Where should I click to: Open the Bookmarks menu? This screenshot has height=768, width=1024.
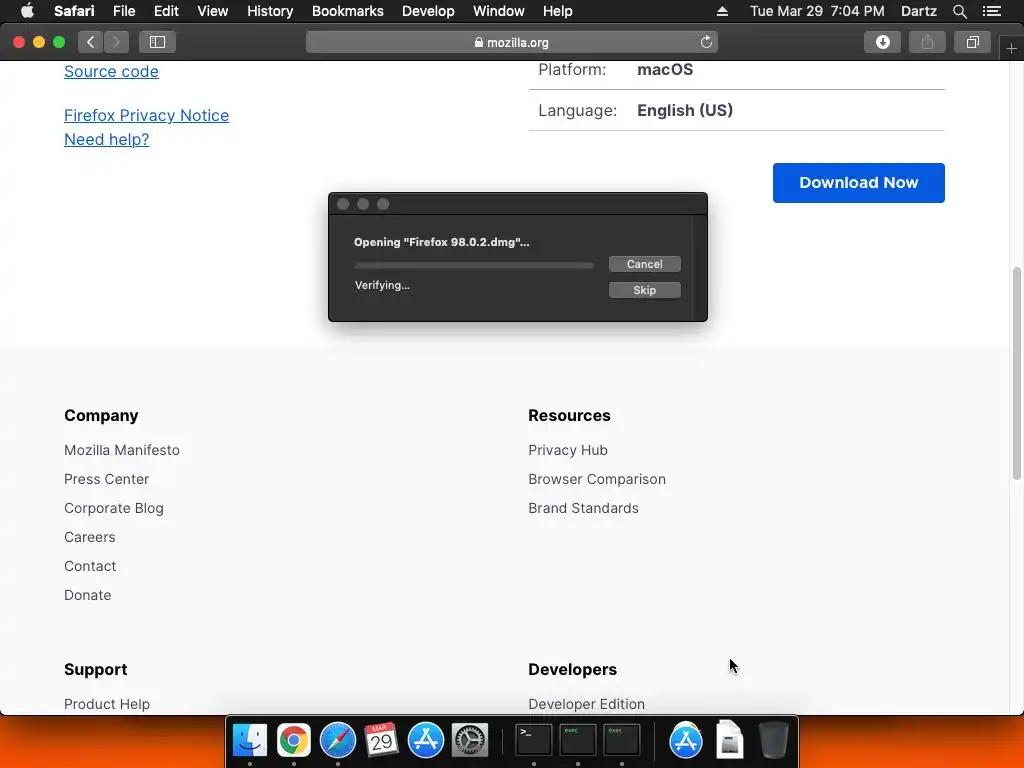coord(347,11)
